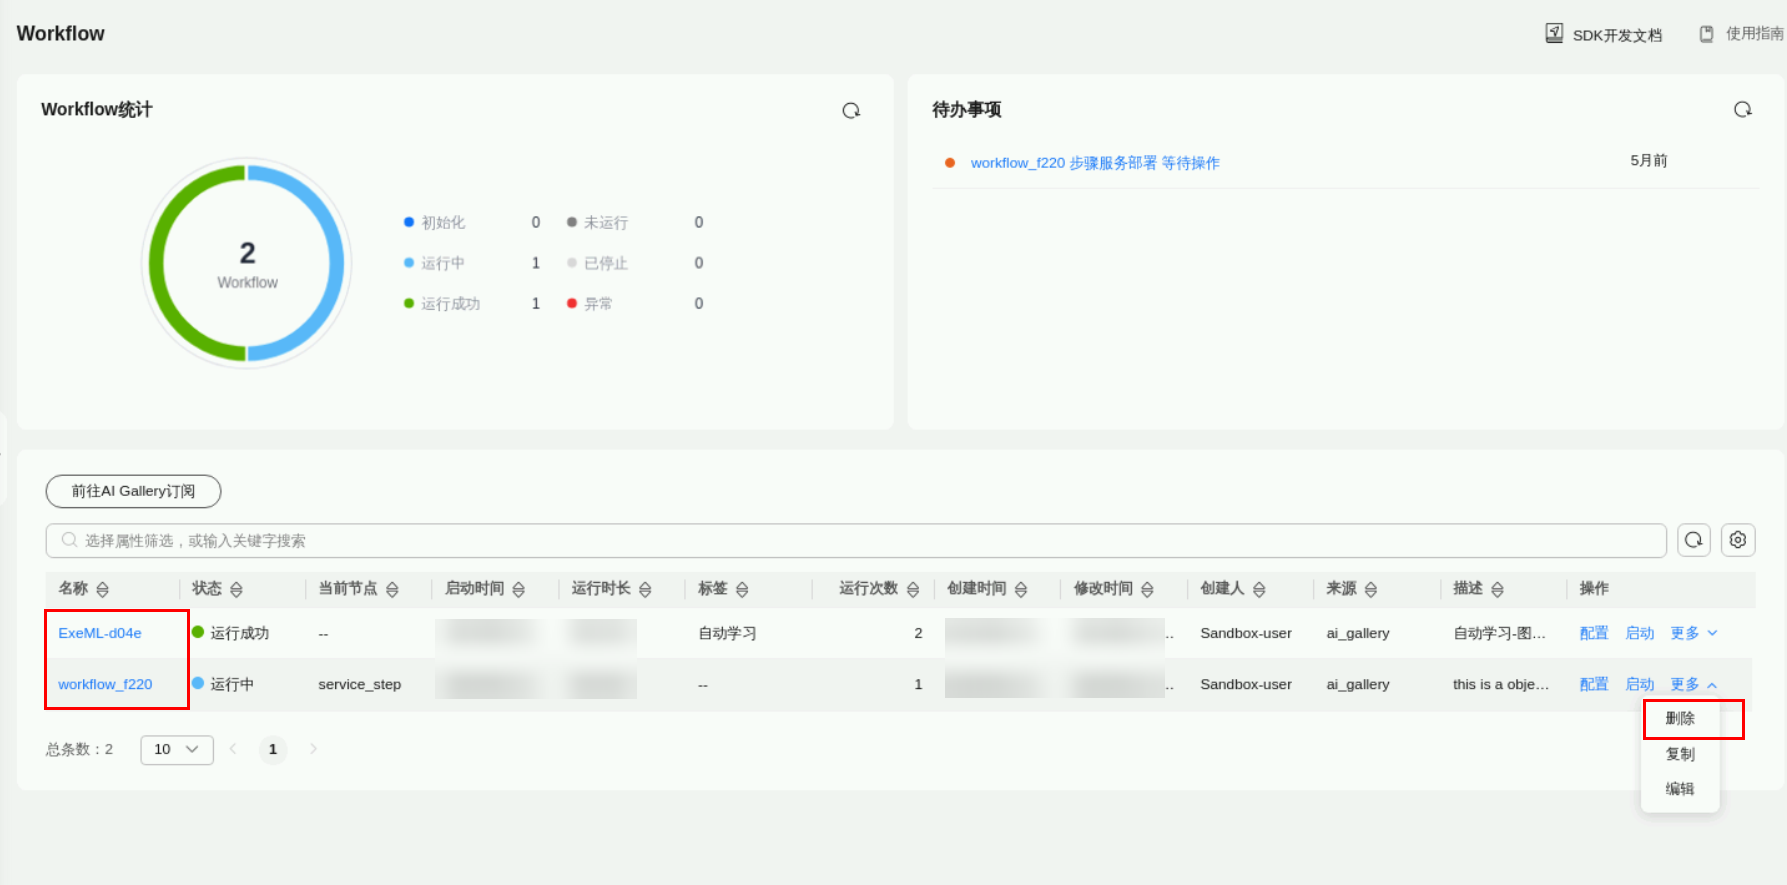1787x885 pixels.
Task: Sort by 创建时间 column icon
Action: [1020, 590]
